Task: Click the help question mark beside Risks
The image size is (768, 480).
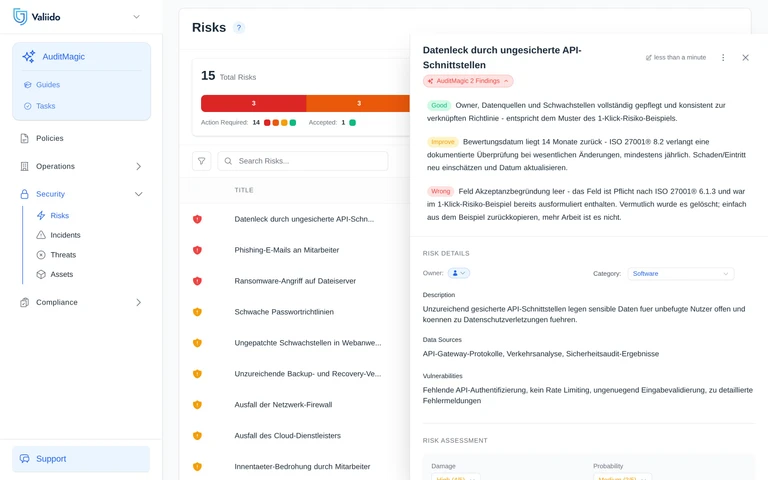Action: pyautogui.click(x=239, y=27)
